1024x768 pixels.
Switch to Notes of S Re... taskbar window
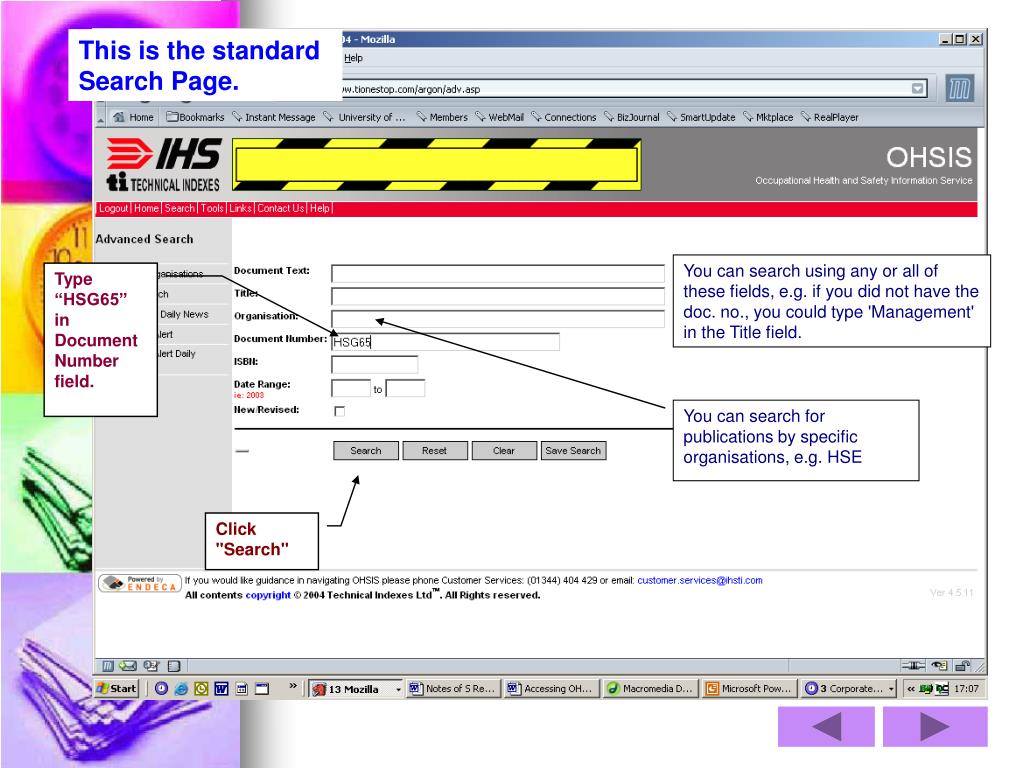[x=453, y=688]
